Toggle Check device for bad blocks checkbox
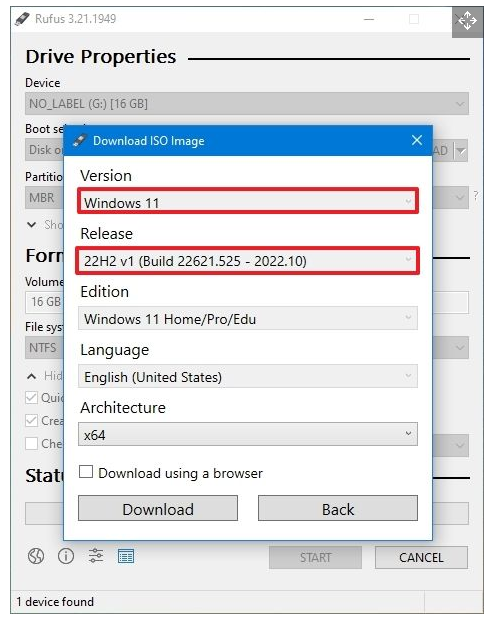495x629 pixels. (31, 443)
